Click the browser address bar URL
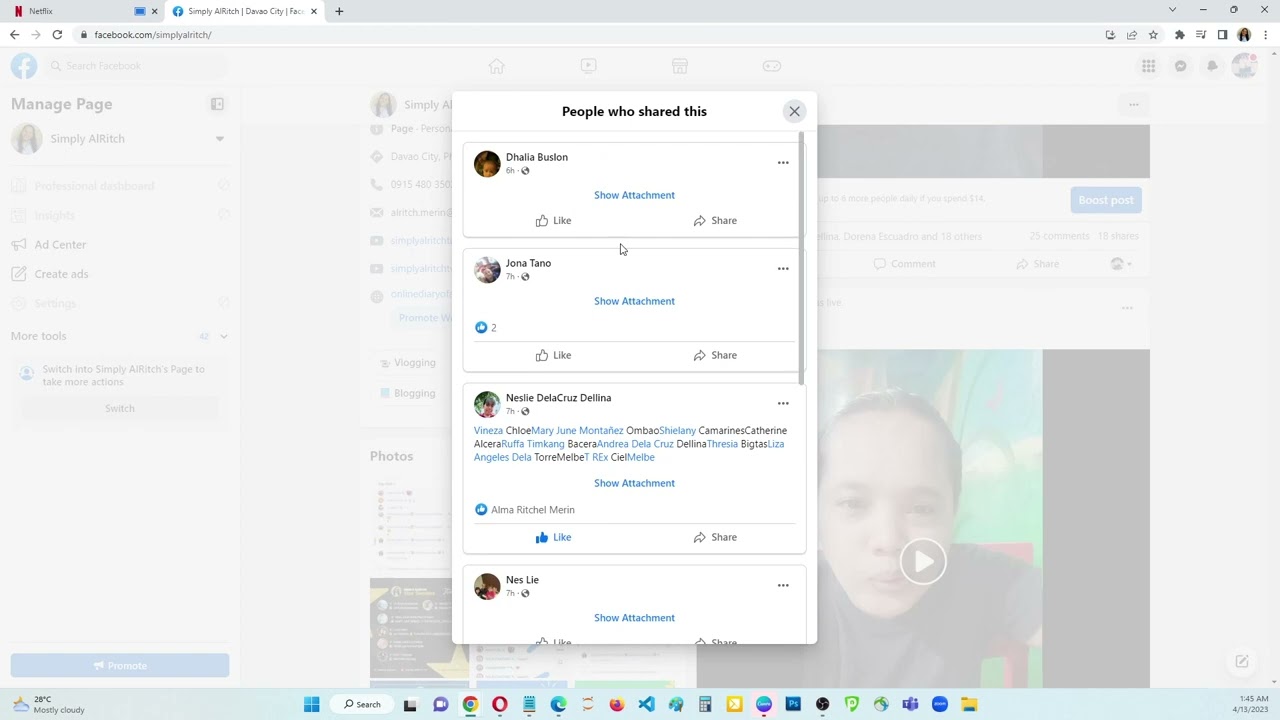1280x720 pixels. 153,34
